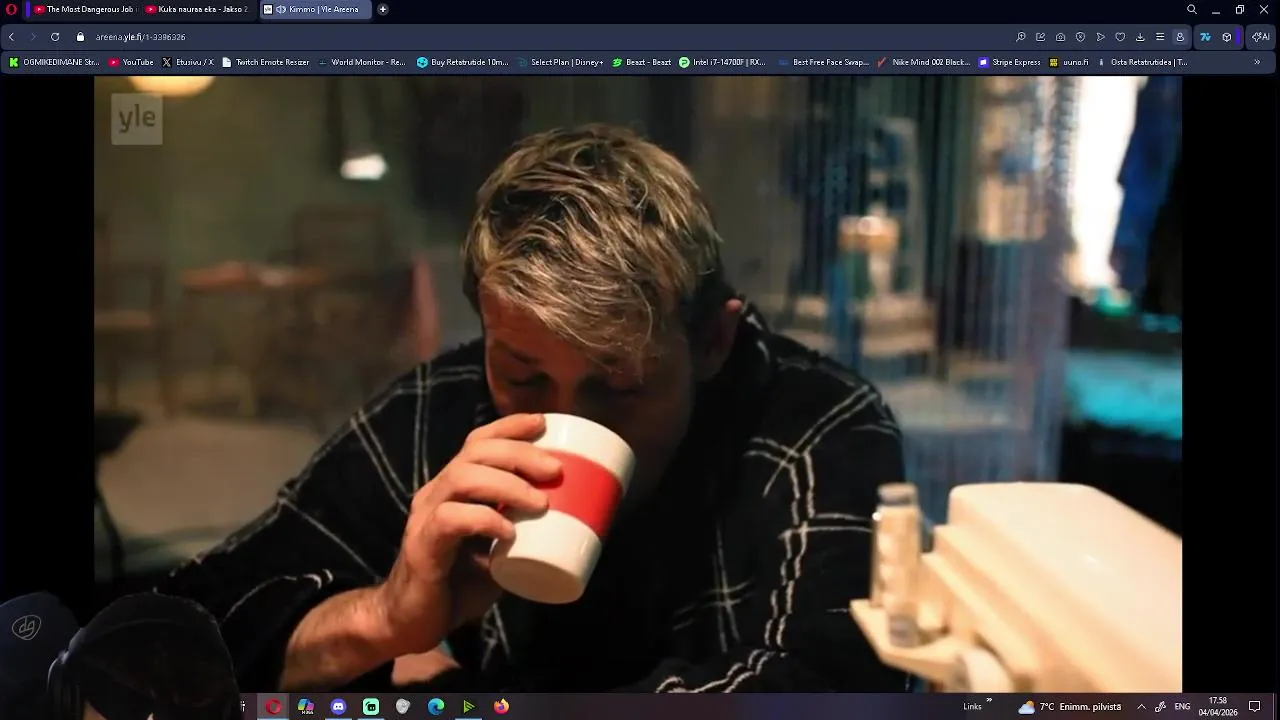Open the downloads panel
Screen dimensions: 1280x720
click(x=1140, y=37)
